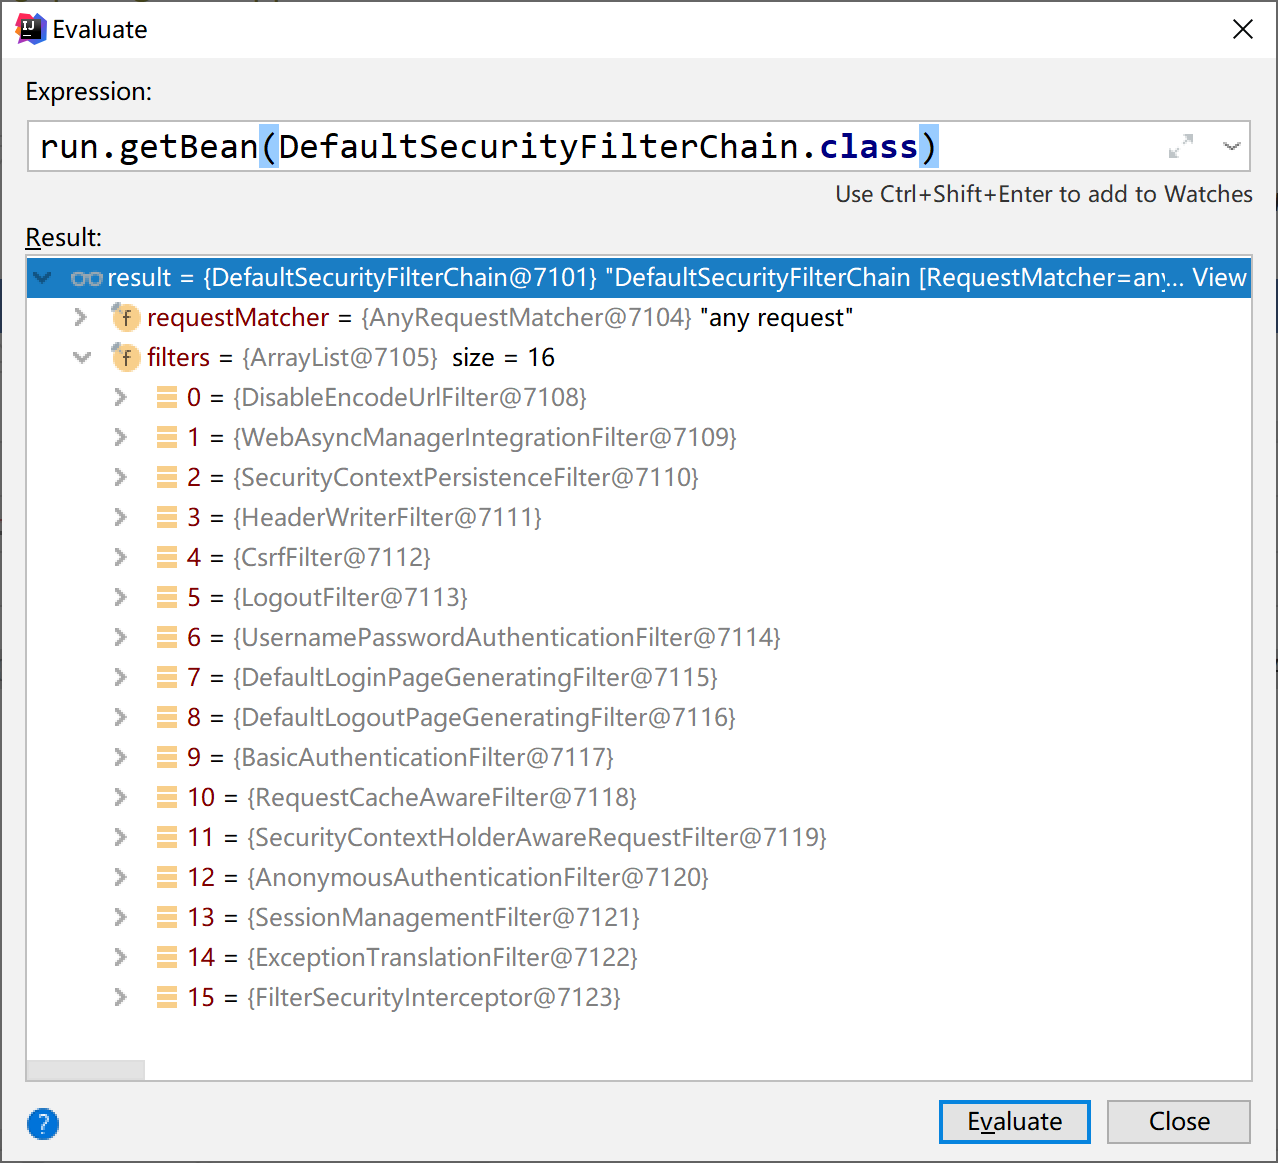The image size is (1278, 1163).
Task: Select the {BasicAuthenticationFilter@7117} value text
Action: pyautogui.click(x=424, y=757)
